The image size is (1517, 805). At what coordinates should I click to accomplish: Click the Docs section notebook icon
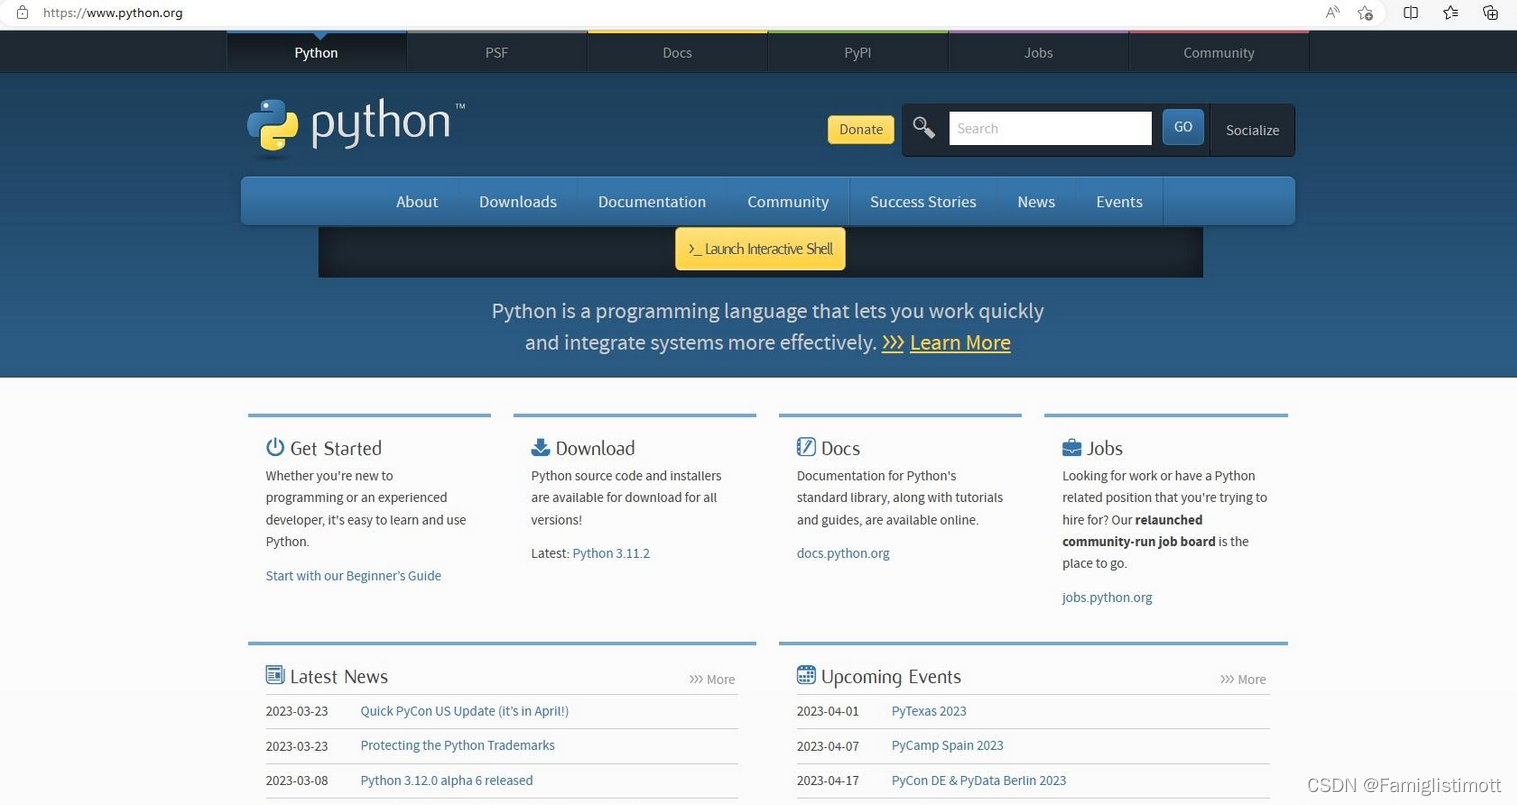806,447
